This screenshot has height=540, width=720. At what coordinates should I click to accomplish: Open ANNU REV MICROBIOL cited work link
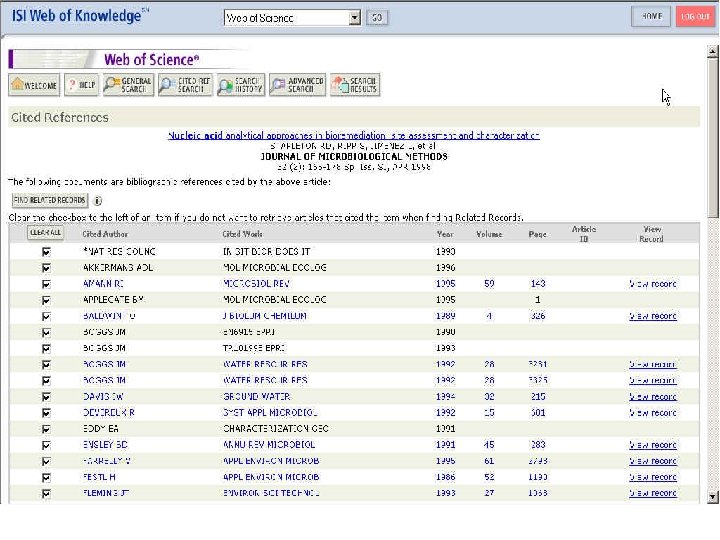[x=269, y=445]
